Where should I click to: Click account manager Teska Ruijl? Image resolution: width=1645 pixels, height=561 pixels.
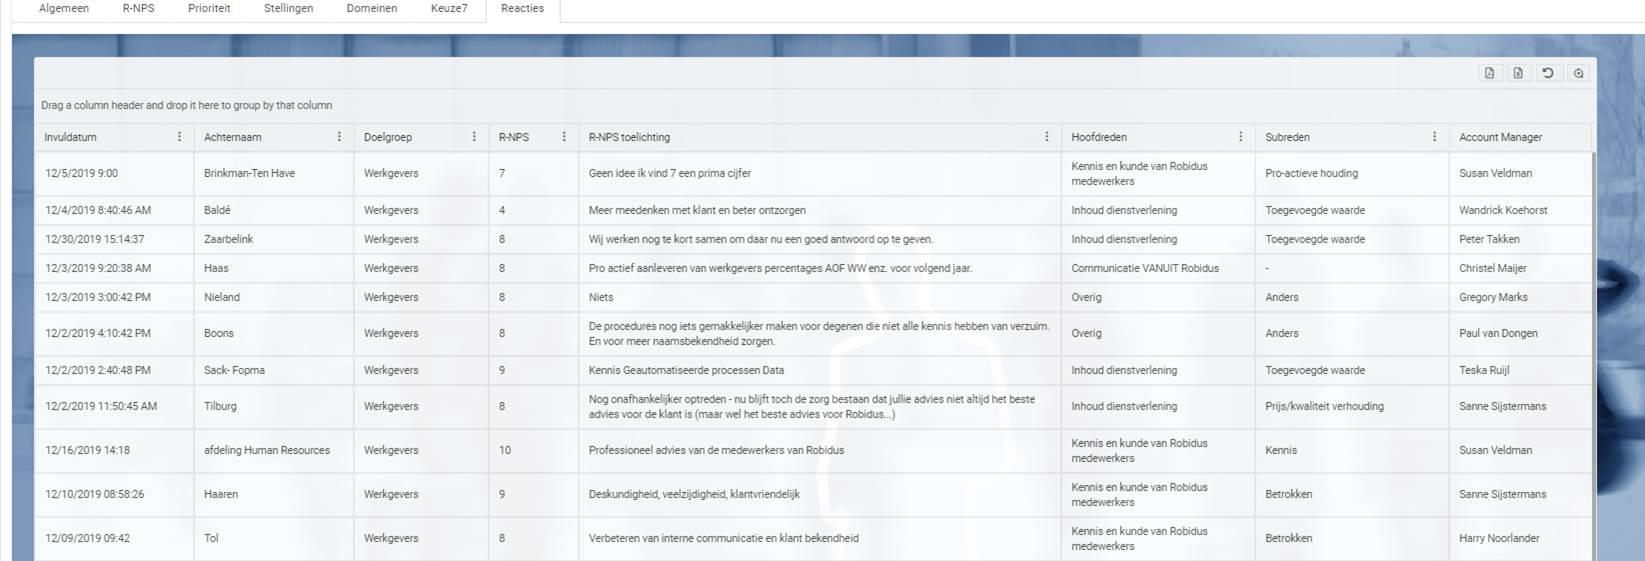click(1484, 370)
